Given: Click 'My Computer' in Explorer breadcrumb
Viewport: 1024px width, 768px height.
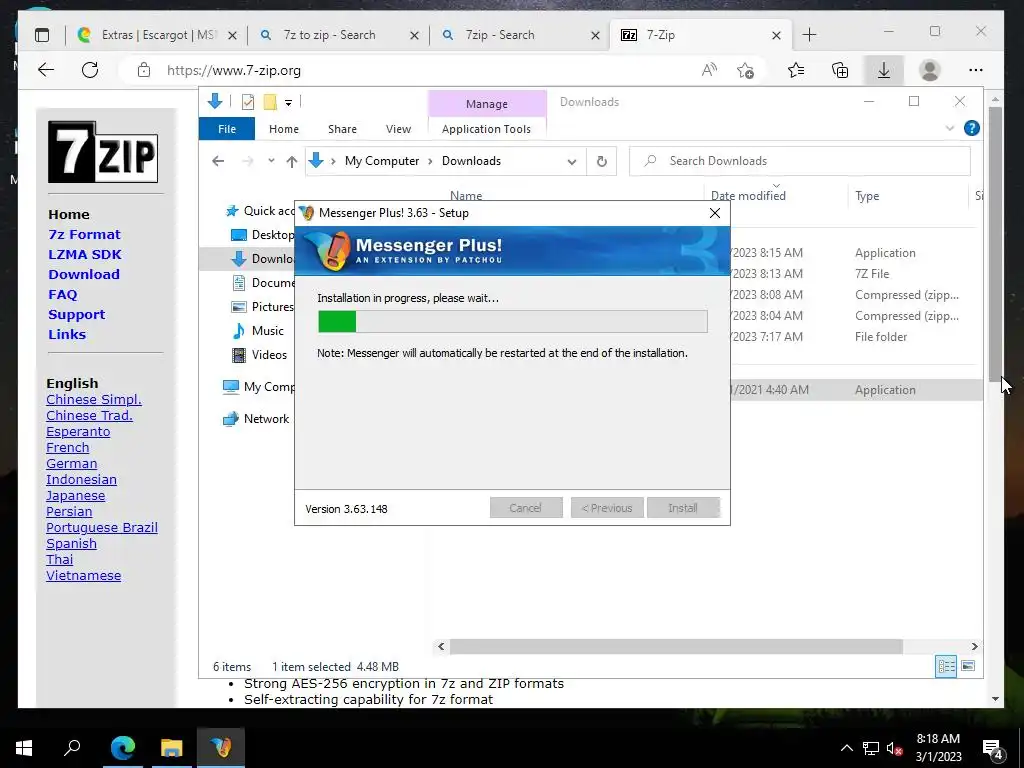Looking at the screenshot, I should tap(381, 161).
